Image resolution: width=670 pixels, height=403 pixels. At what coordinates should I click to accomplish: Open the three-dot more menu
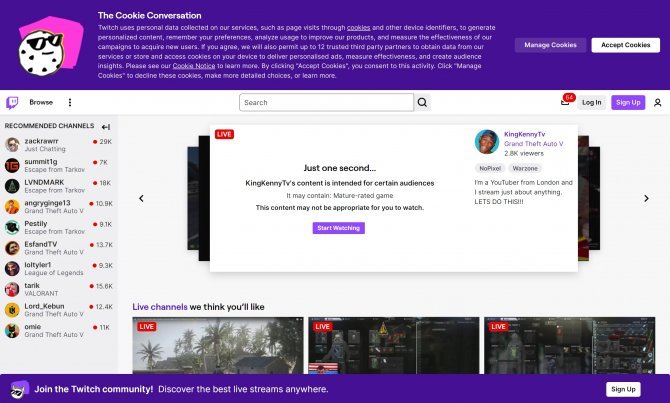point(70,103)
